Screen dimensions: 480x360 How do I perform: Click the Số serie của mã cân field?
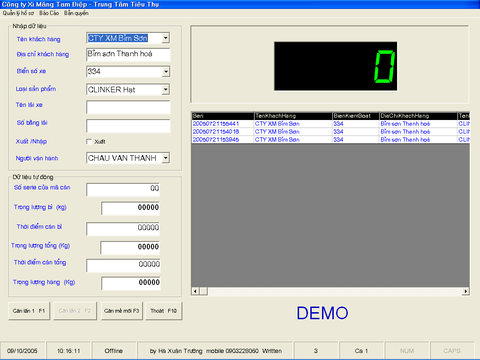[x=123, y=189]
